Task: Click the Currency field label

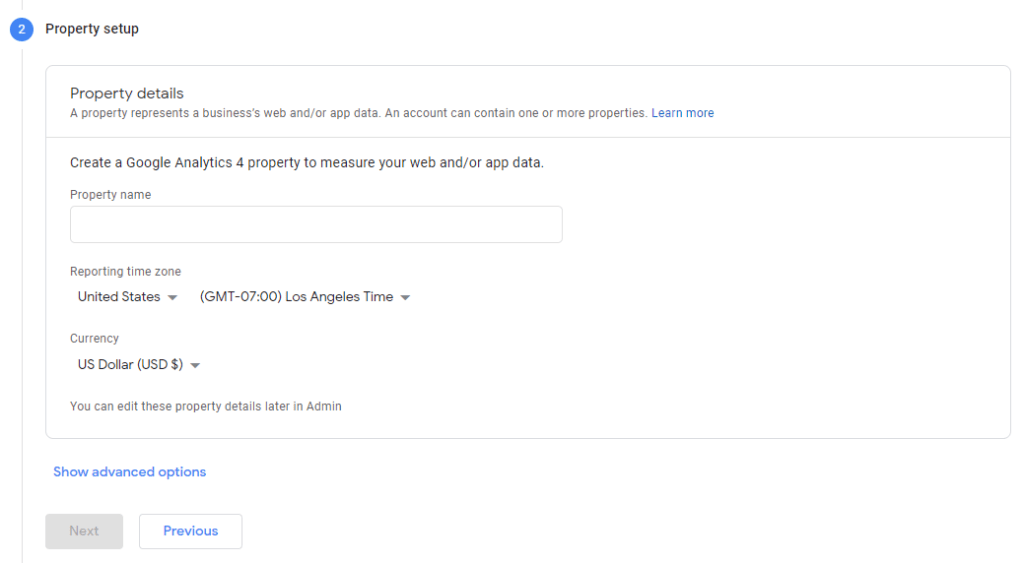Action: click(x=94, y=338)
